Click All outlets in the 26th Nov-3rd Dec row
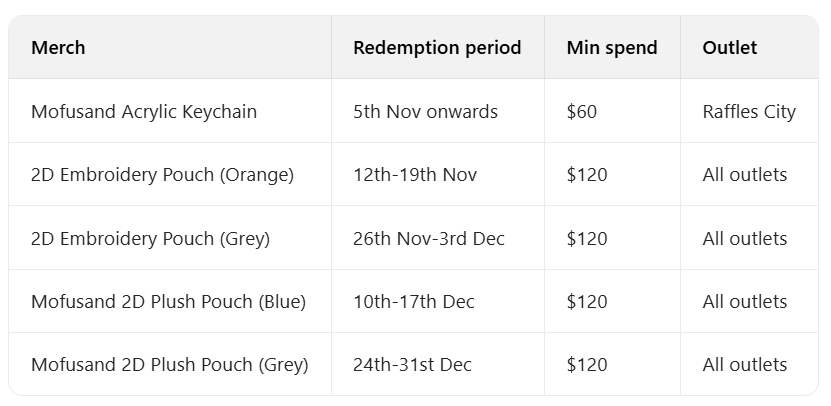The height and width of the screenshot is (406, 831). [745, 239]
